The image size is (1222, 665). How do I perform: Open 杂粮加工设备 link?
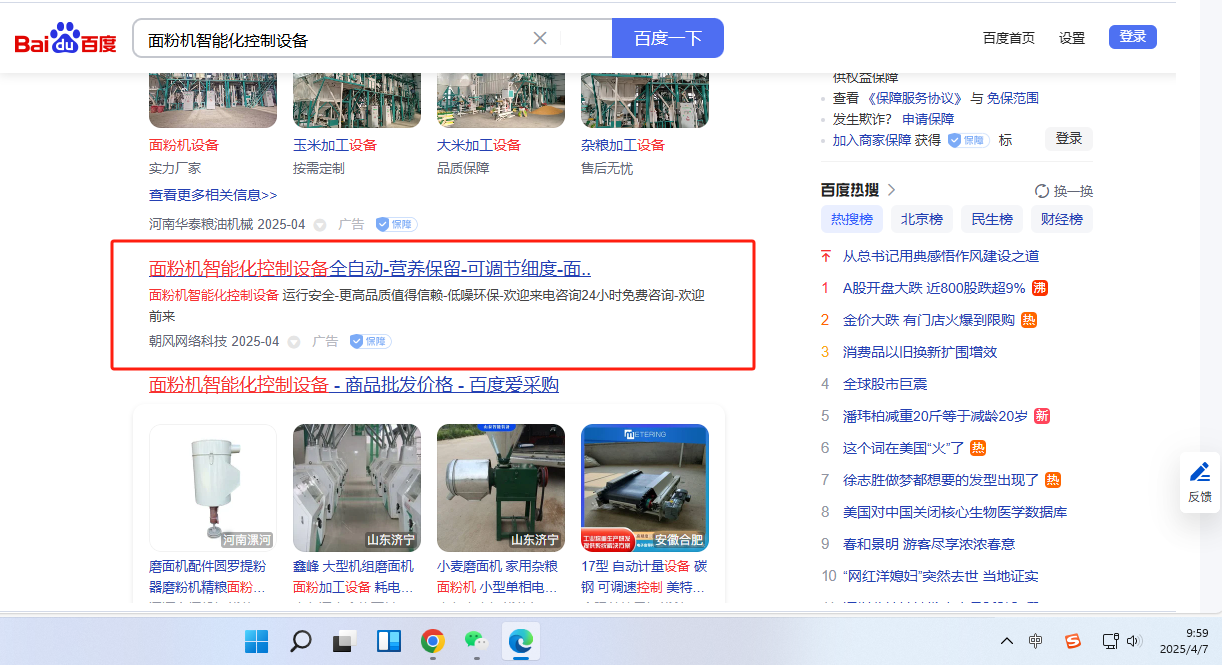pos(623,145)
